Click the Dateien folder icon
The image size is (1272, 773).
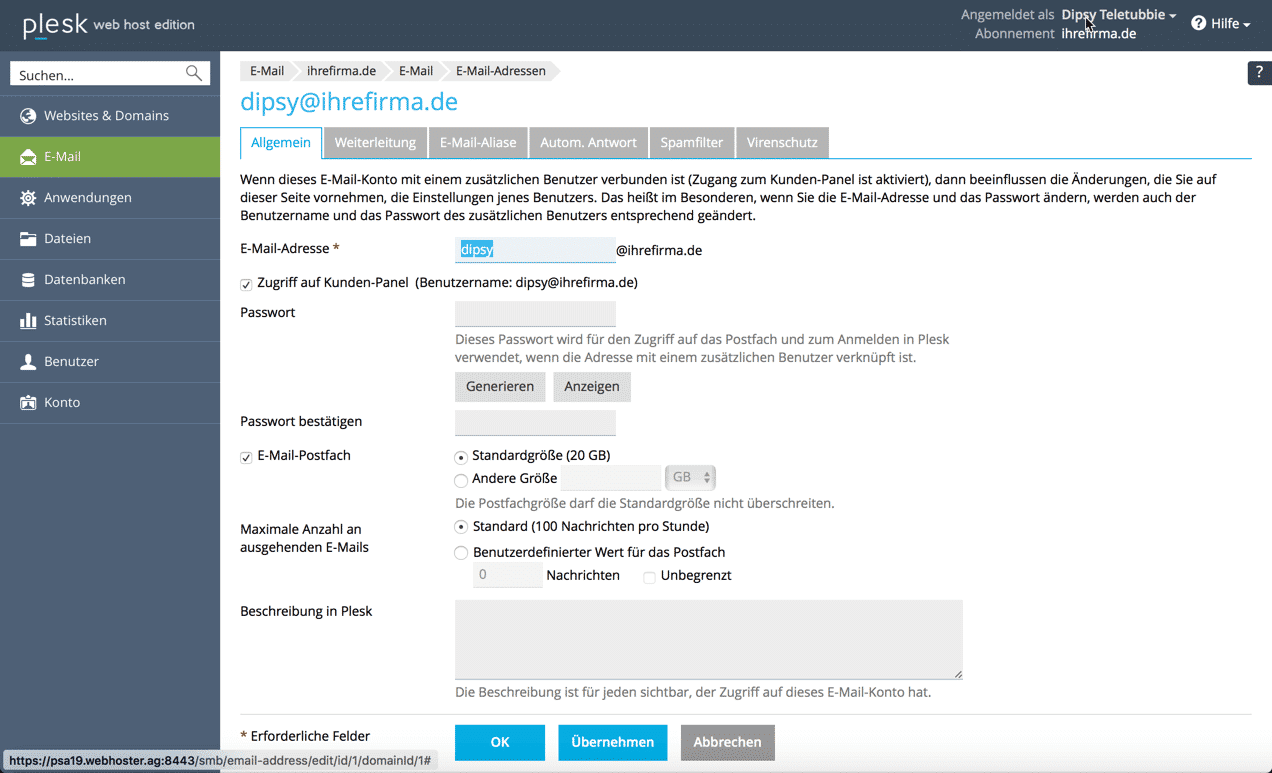click(28, 239)
